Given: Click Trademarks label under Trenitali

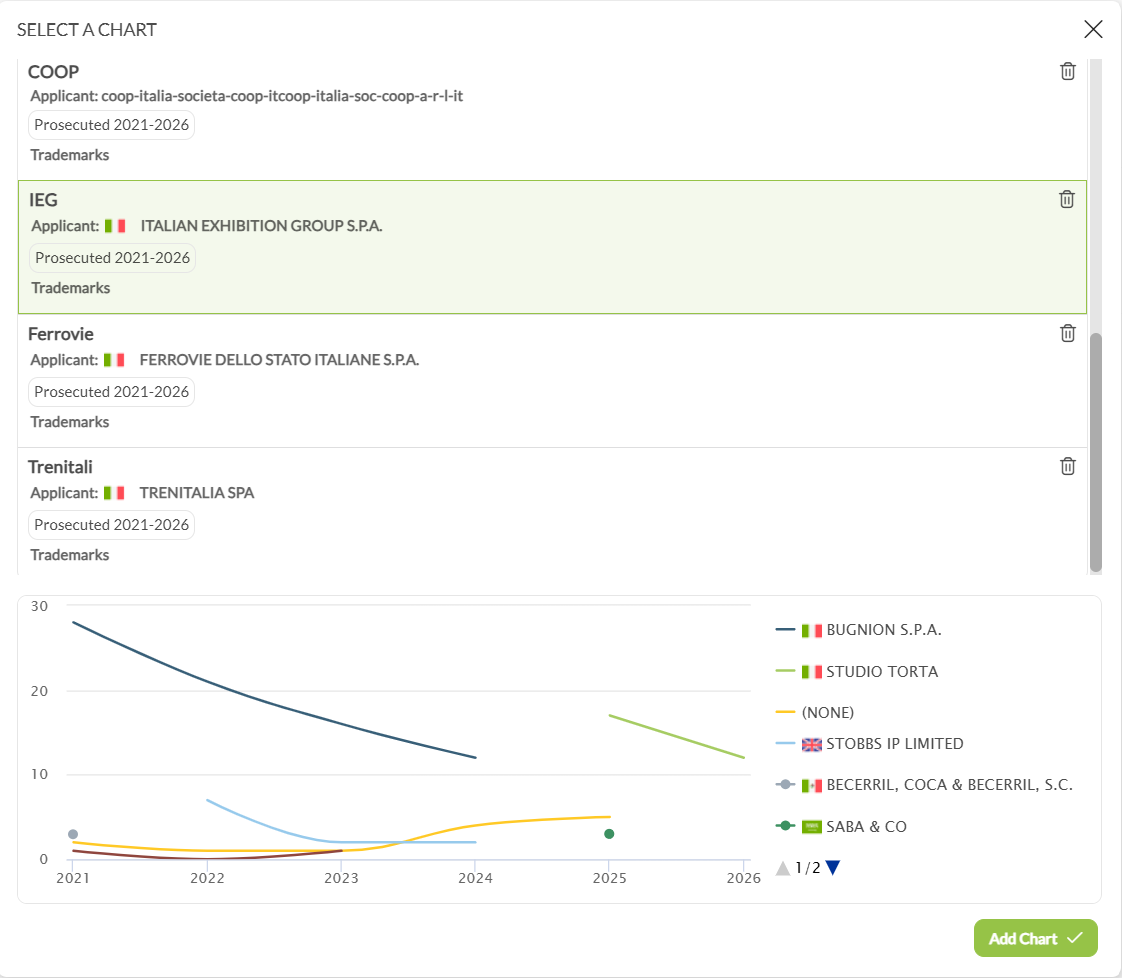Looking at the screenshot, I should tap(69, 555).
